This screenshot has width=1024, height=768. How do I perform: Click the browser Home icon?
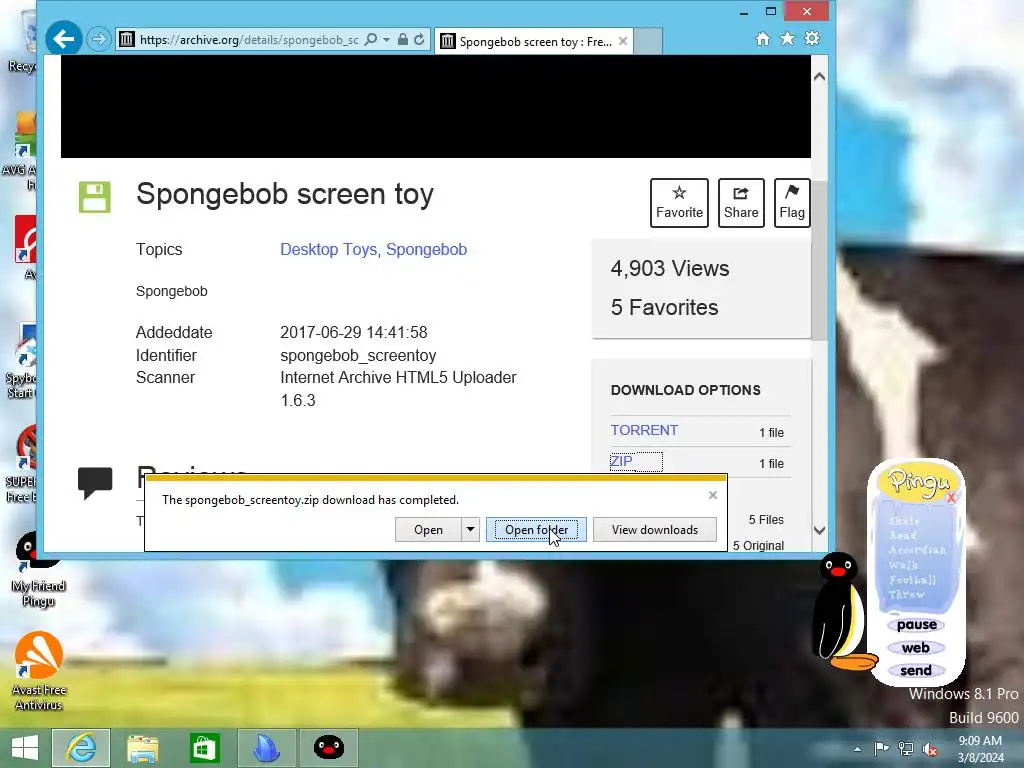point(762,39)
